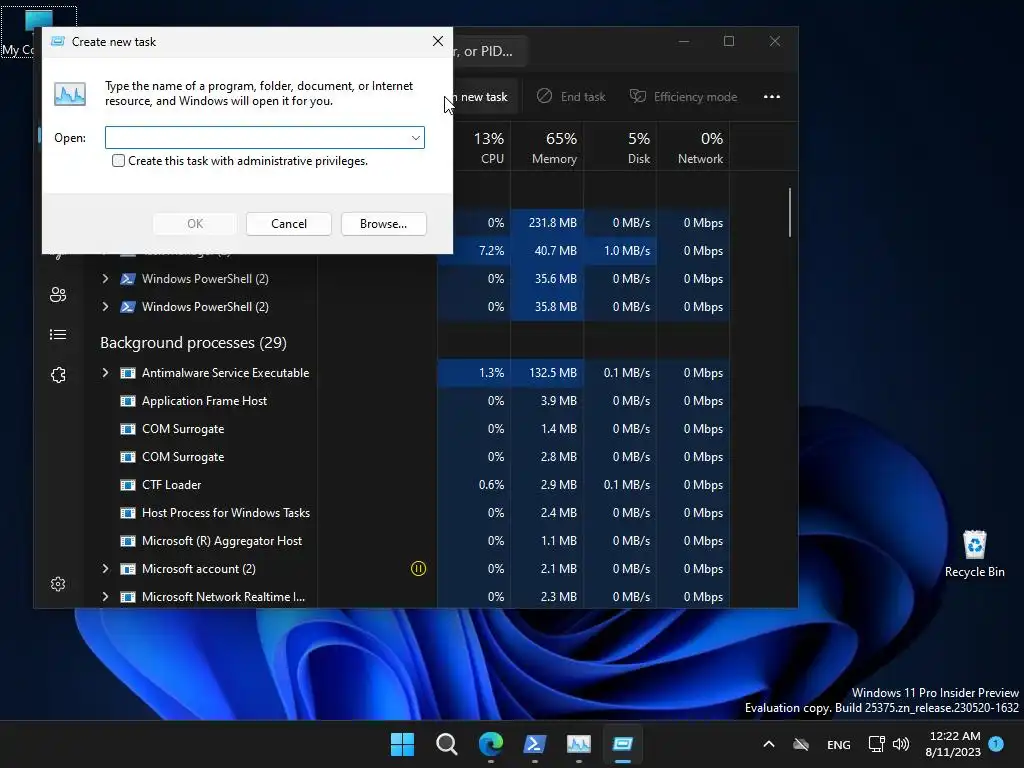The width and height of the screenshot is (1024, 768).
Task: Click the Task Manager search box
Action: pyautogui.click(x=490, y=51)
